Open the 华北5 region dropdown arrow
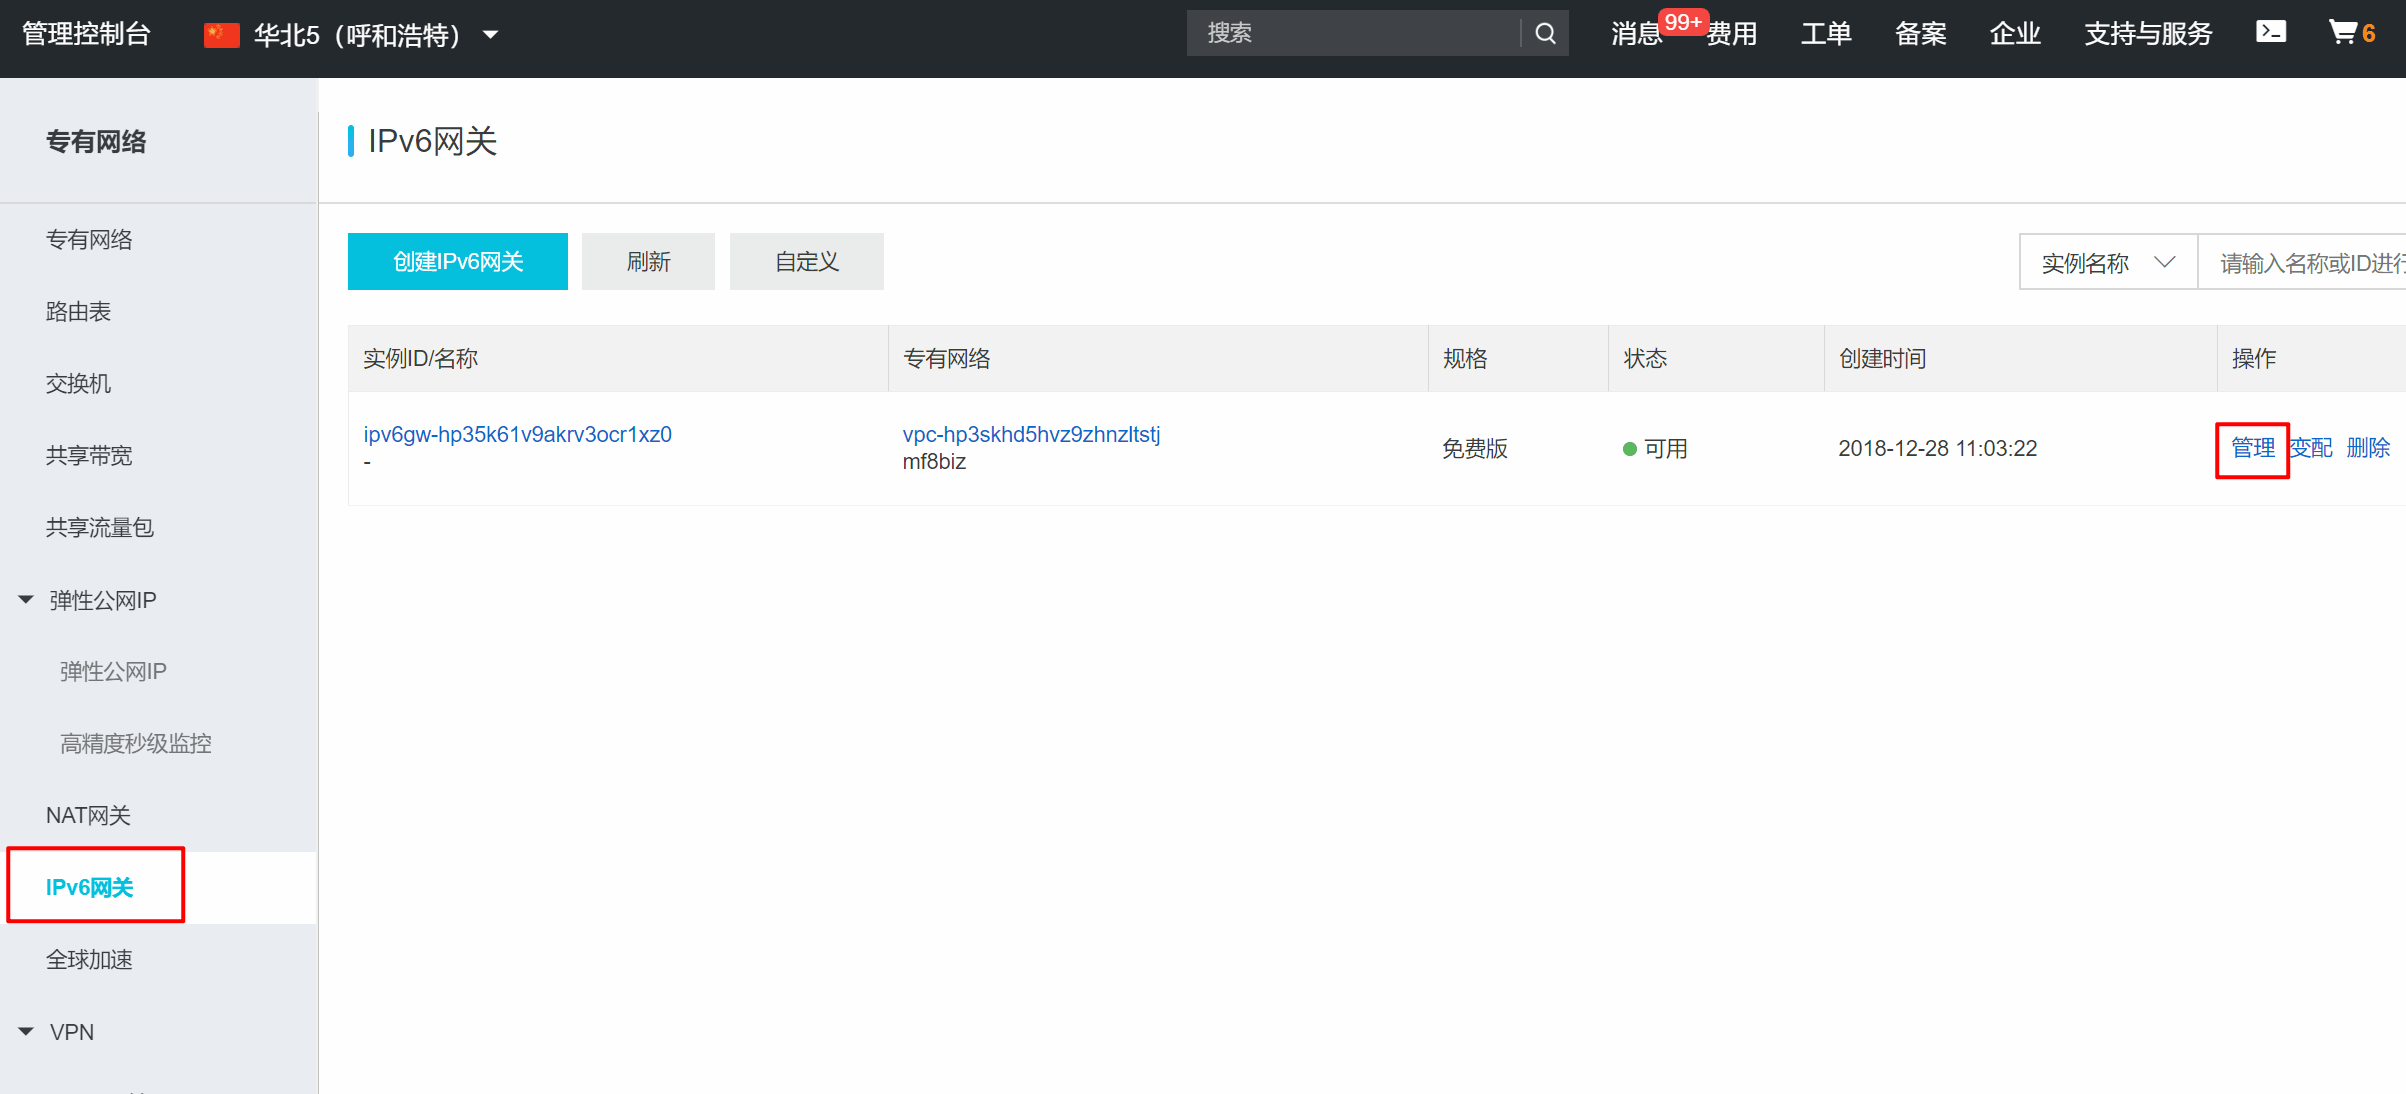Image resolution: width=2406 pixels, height=1094 pixels. [491, 35]
